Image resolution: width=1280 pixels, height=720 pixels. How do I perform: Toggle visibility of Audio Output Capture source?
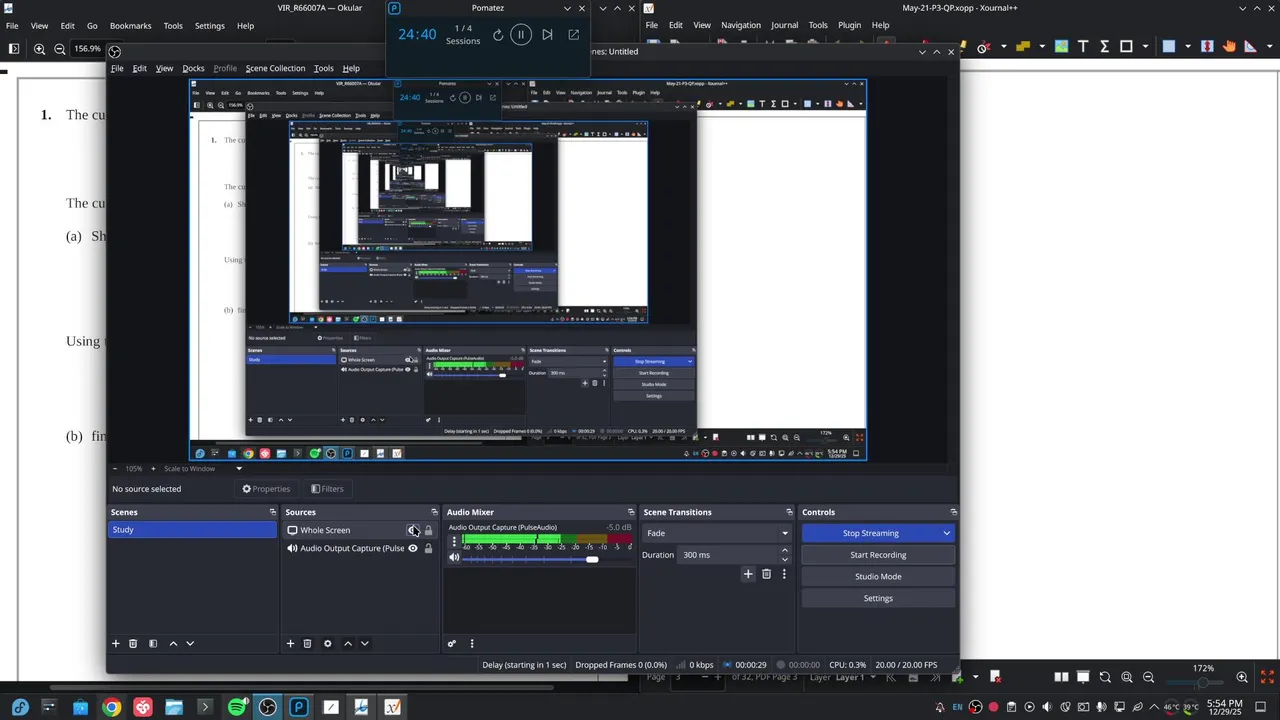pos(412,548)
